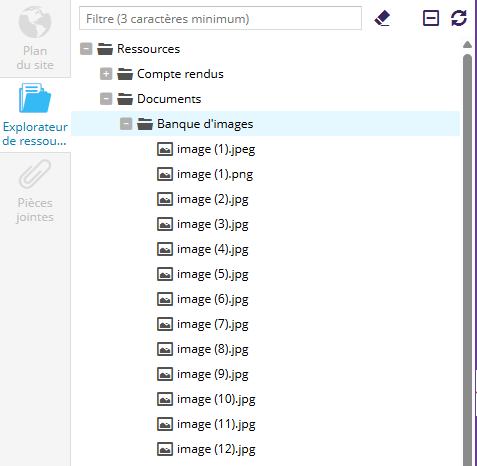Open the Plan du site globe tab

click(35, 38)
